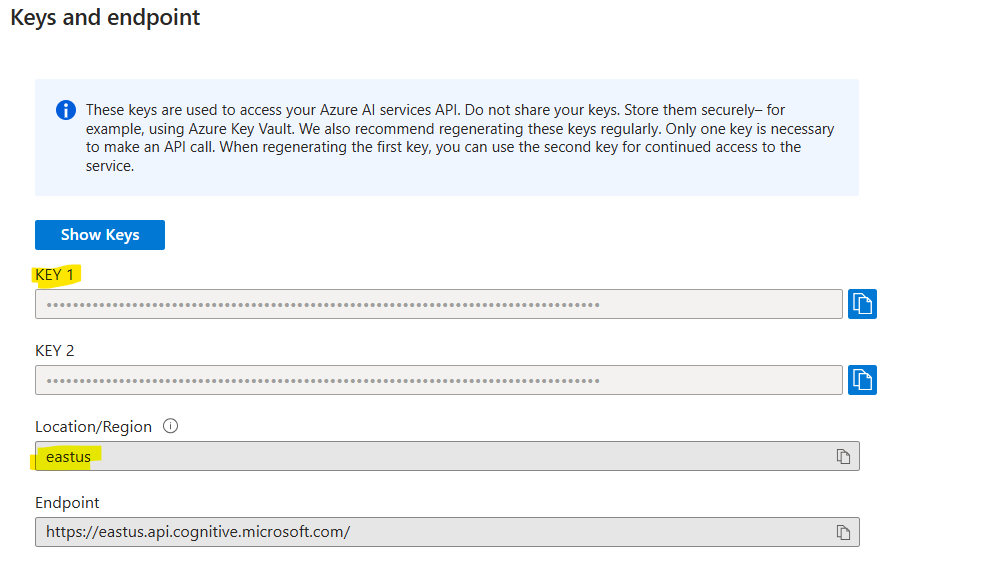
Task: Open the Location/Region info tooltip icon
Action: point(170,426)
